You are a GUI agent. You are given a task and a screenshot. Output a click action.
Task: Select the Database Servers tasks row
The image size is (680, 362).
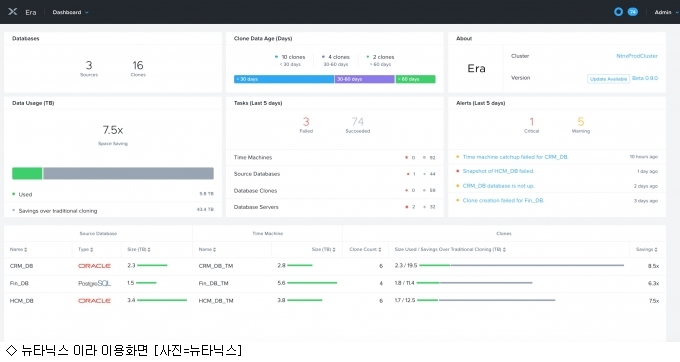[334, 207]
